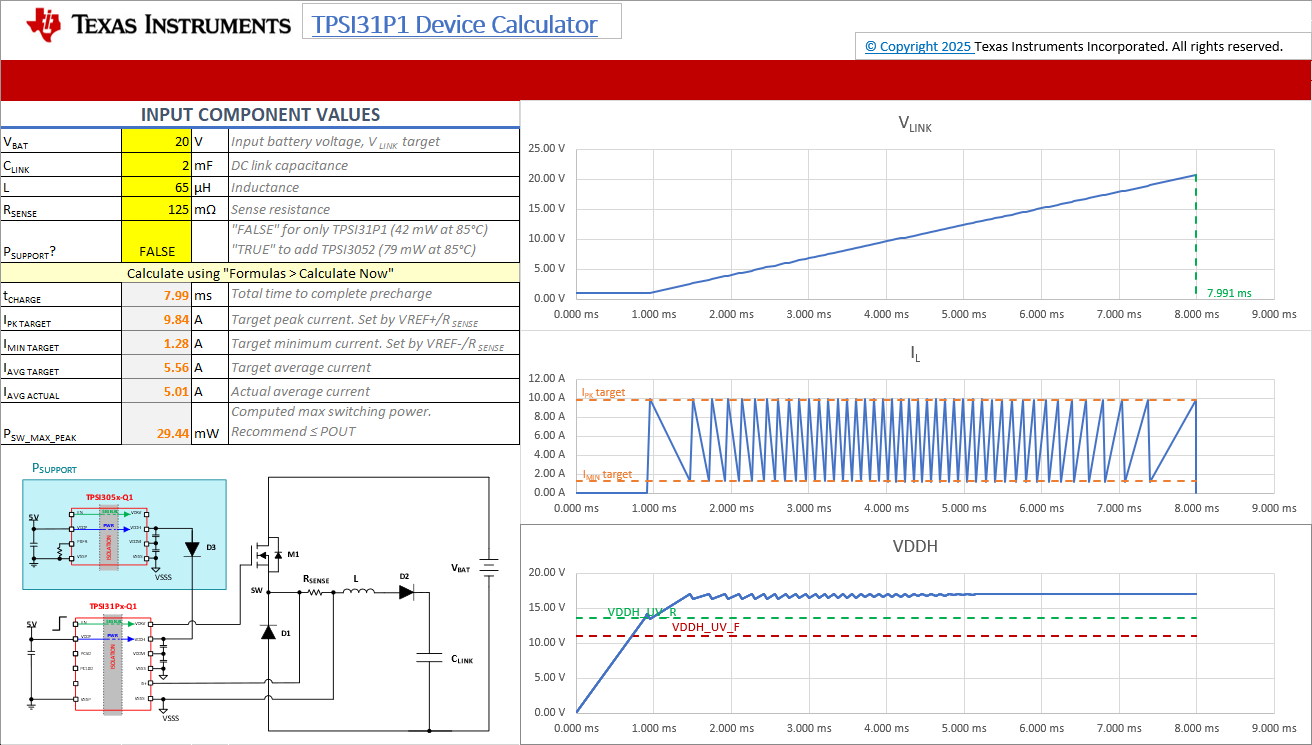Image resolution: width=1312 pixels, height=745 pixels.
Task: Click the inductor L symbol
Action: [x=357, y=592]
